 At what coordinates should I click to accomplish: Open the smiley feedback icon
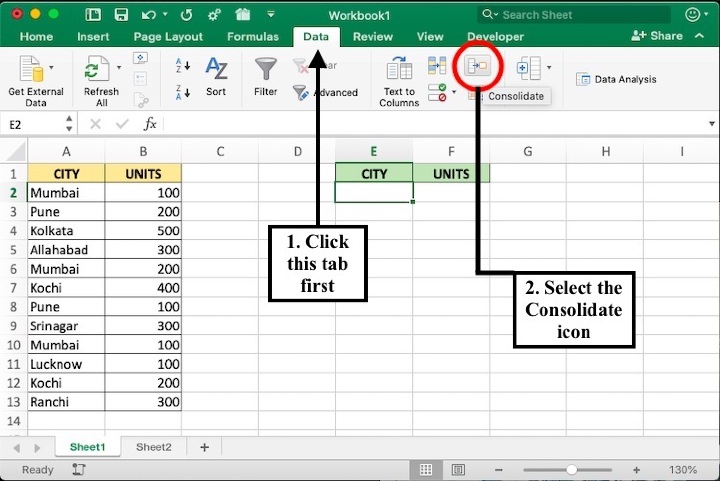pyautogui.click(x=692, y=15)
